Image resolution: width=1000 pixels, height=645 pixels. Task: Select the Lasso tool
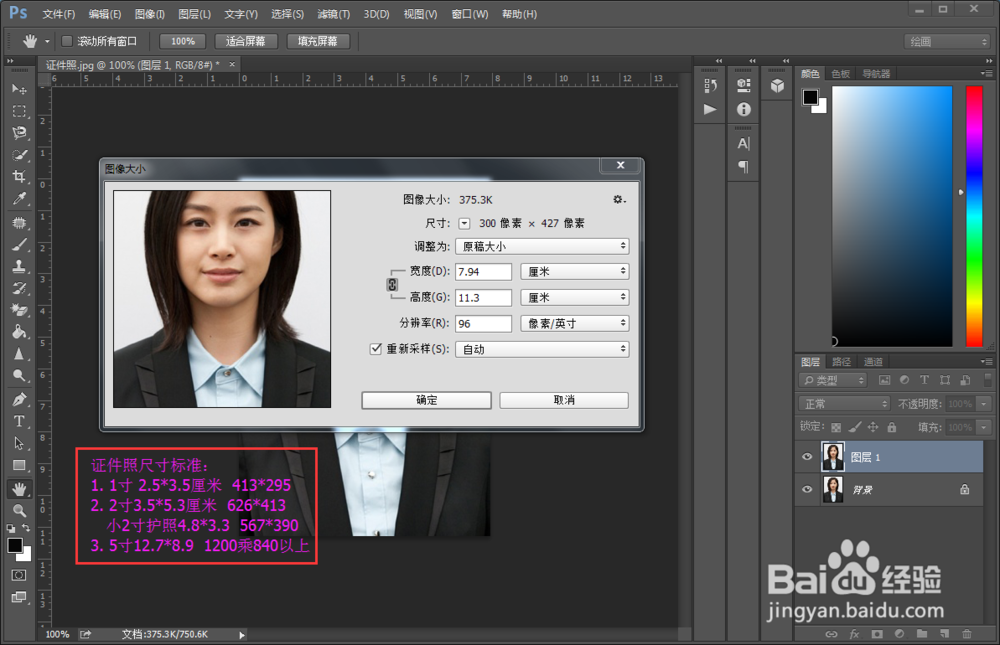pyautogui.click(x=19, y=133)
